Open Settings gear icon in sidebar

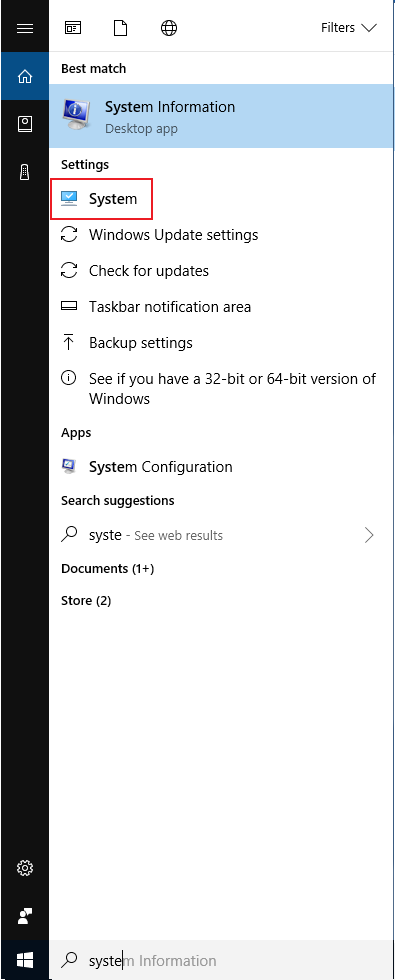[x=24, y=868]
